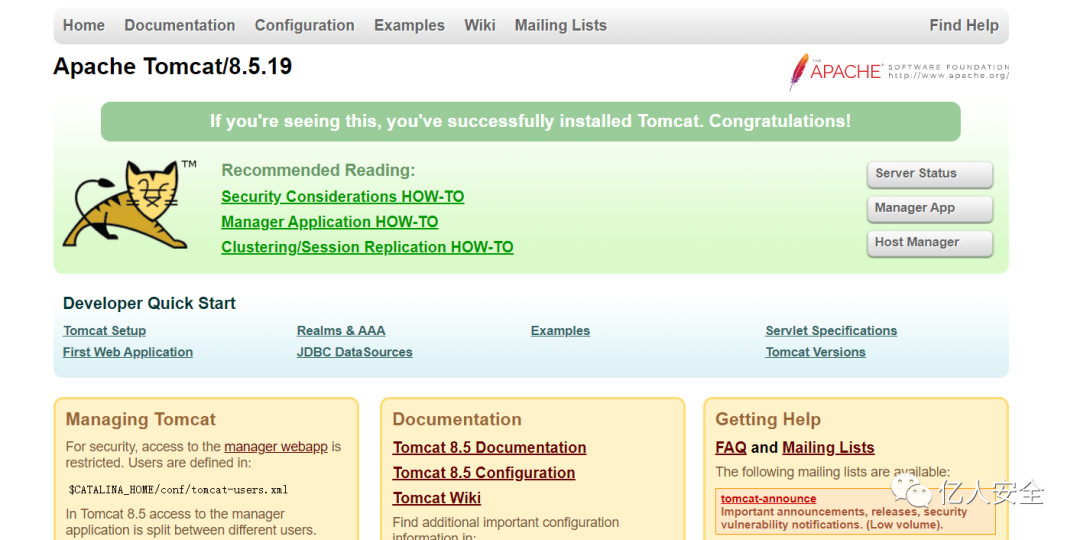The image size is (1080, 540).
Task: Open the FAQ link under Getting Help
Action: [x=731, y=448]
